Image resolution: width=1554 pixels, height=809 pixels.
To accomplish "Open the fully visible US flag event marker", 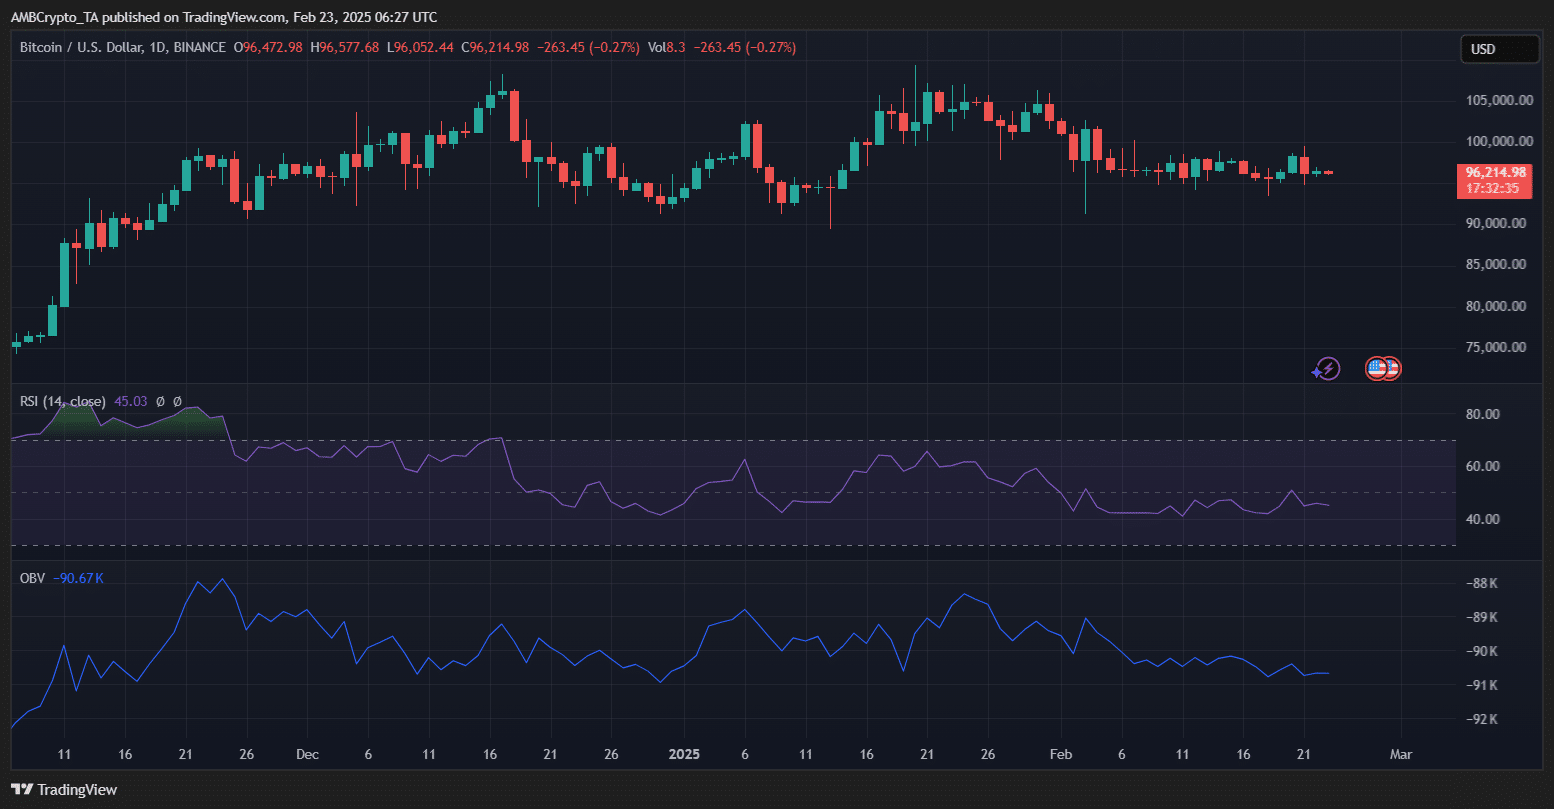I will [1378, 369].
